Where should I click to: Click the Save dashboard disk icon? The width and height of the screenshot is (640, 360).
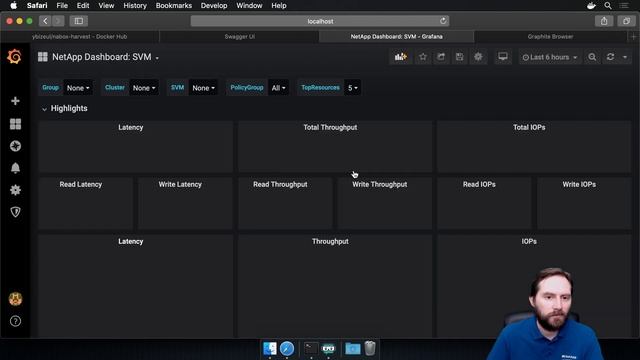(460, 57)
